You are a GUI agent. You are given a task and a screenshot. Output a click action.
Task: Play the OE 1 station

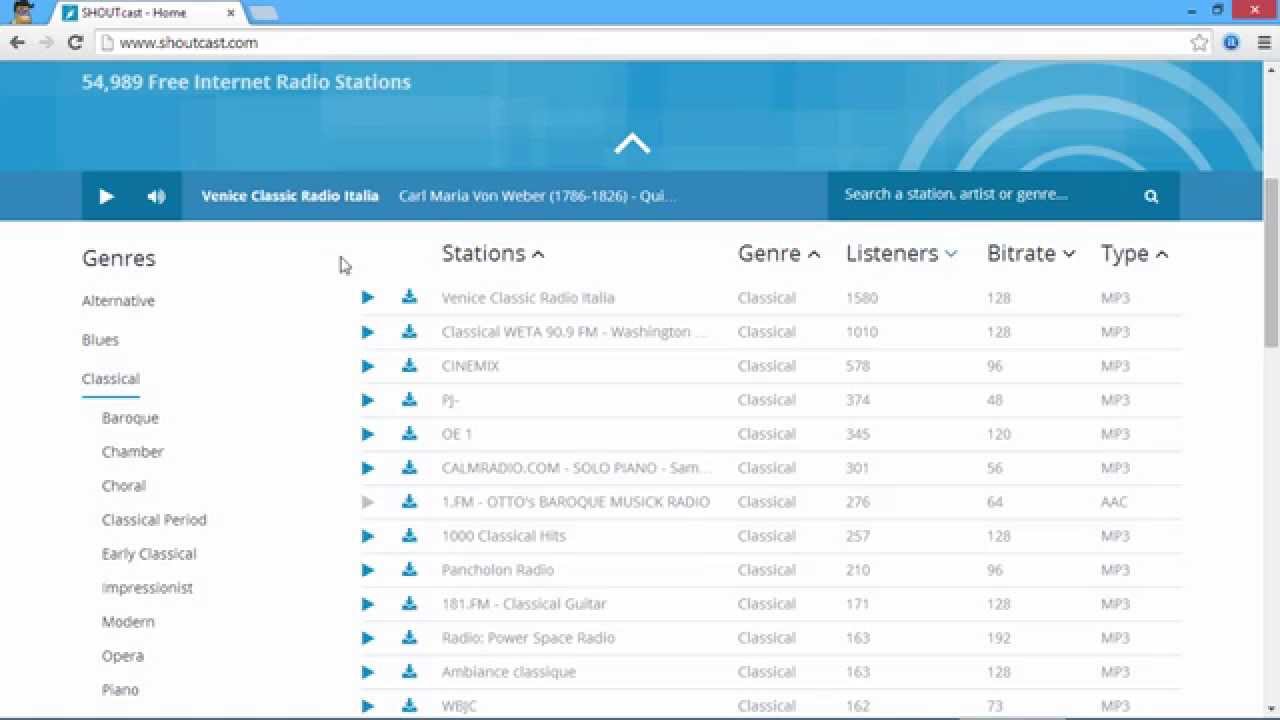[368, 434]
